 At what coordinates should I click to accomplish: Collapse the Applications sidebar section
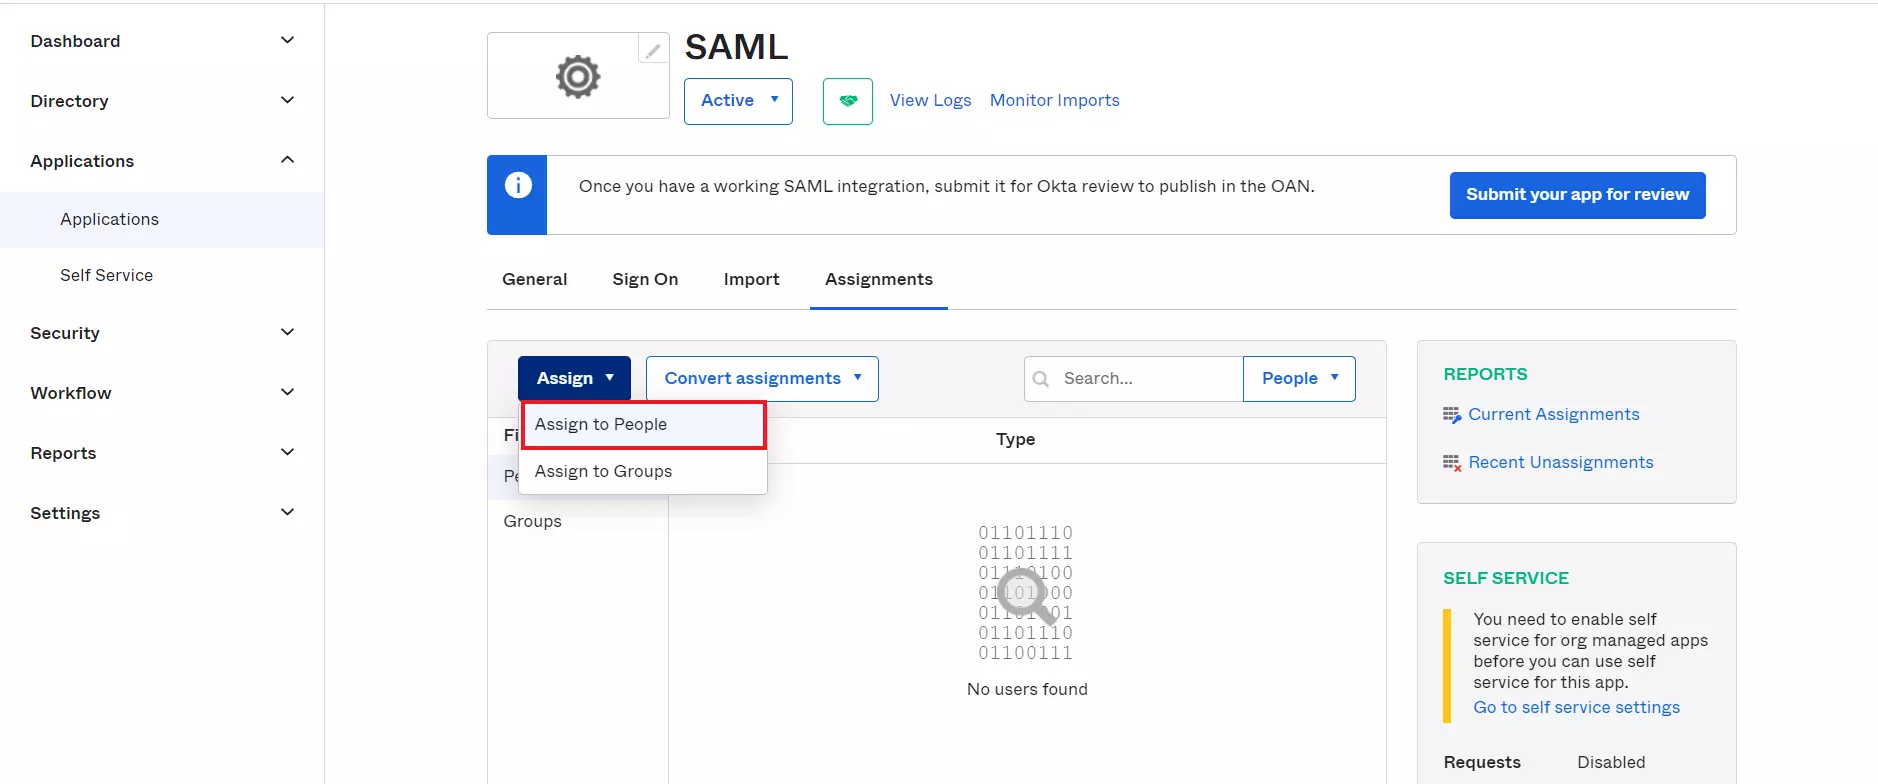click(162, 161)
